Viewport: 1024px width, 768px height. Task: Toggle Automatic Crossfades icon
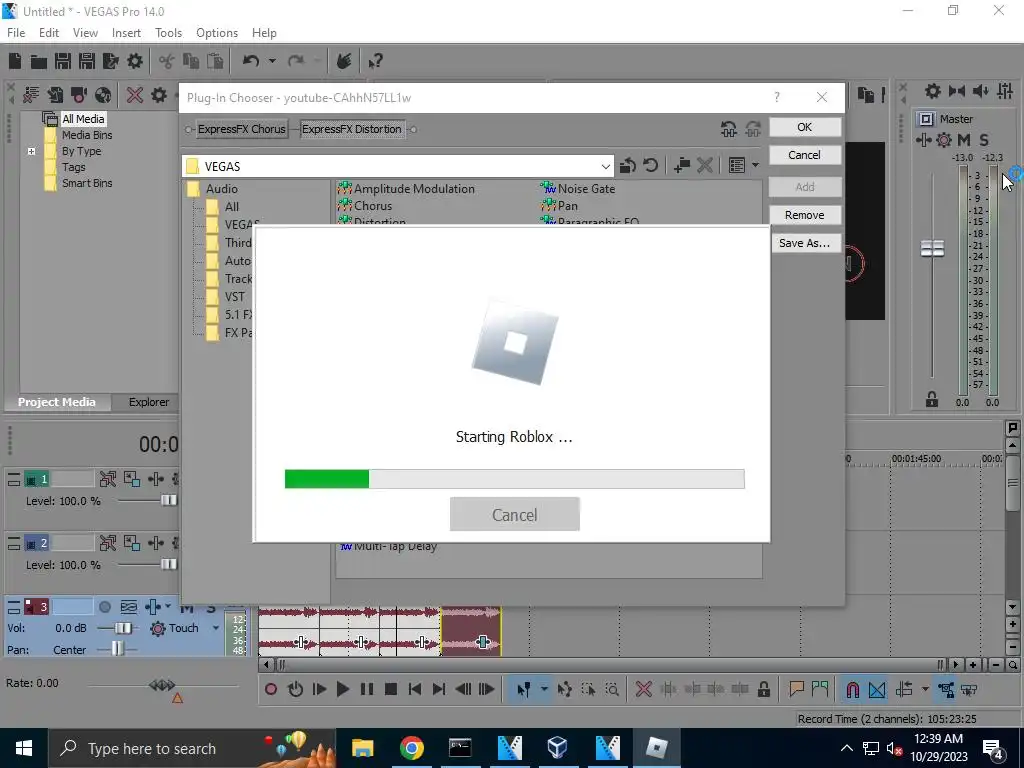[x=877, y=689]
